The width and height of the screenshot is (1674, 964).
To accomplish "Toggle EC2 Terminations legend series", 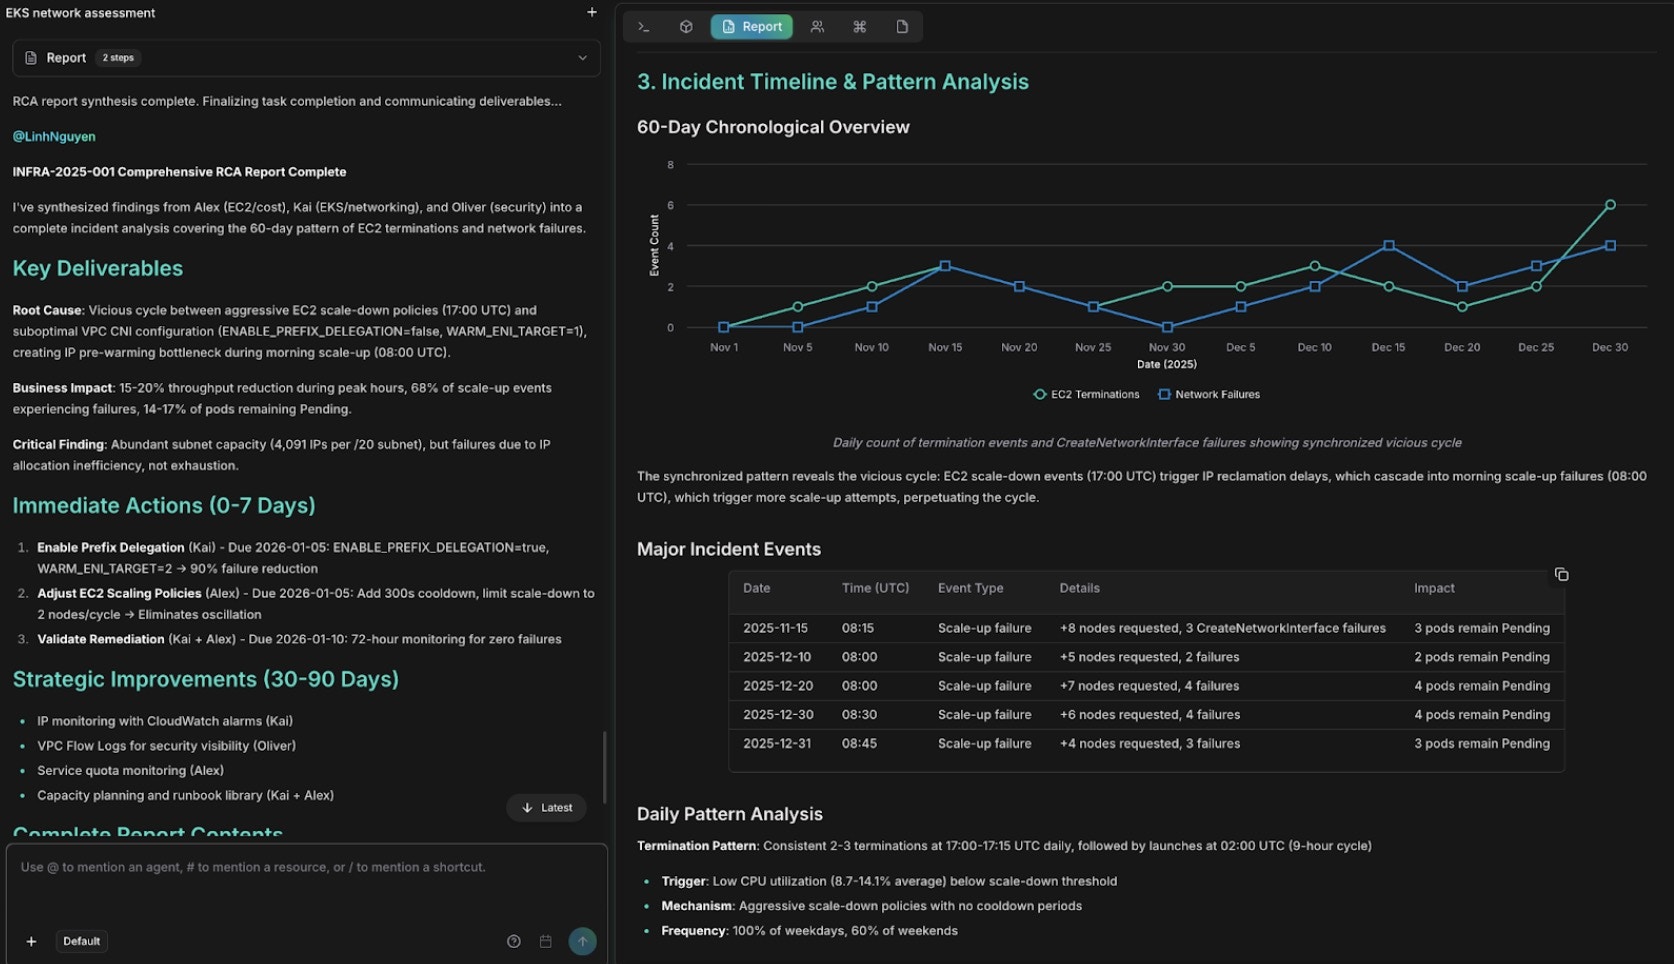I will [x=1086, y=394].
